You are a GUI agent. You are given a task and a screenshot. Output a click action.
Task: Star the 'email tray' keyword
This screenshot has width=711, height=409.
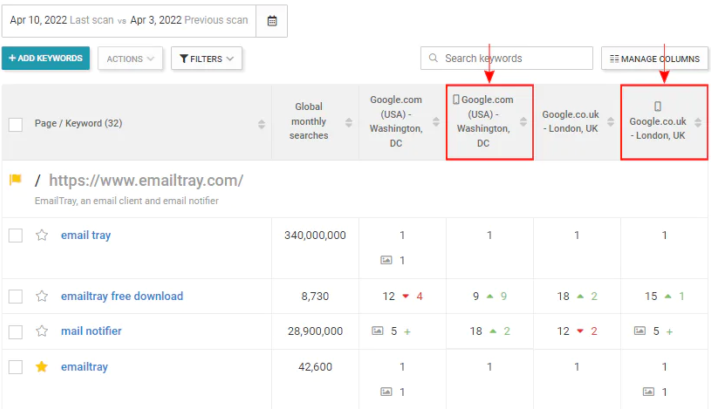(42, 236)
